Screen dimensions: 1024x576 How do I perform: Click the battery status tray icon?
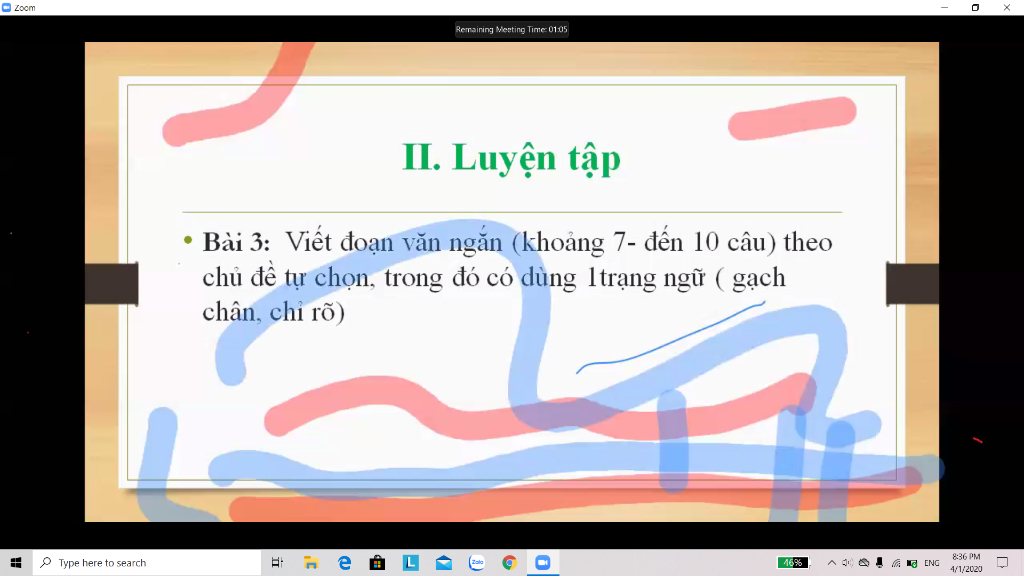[x=912, y=562]
